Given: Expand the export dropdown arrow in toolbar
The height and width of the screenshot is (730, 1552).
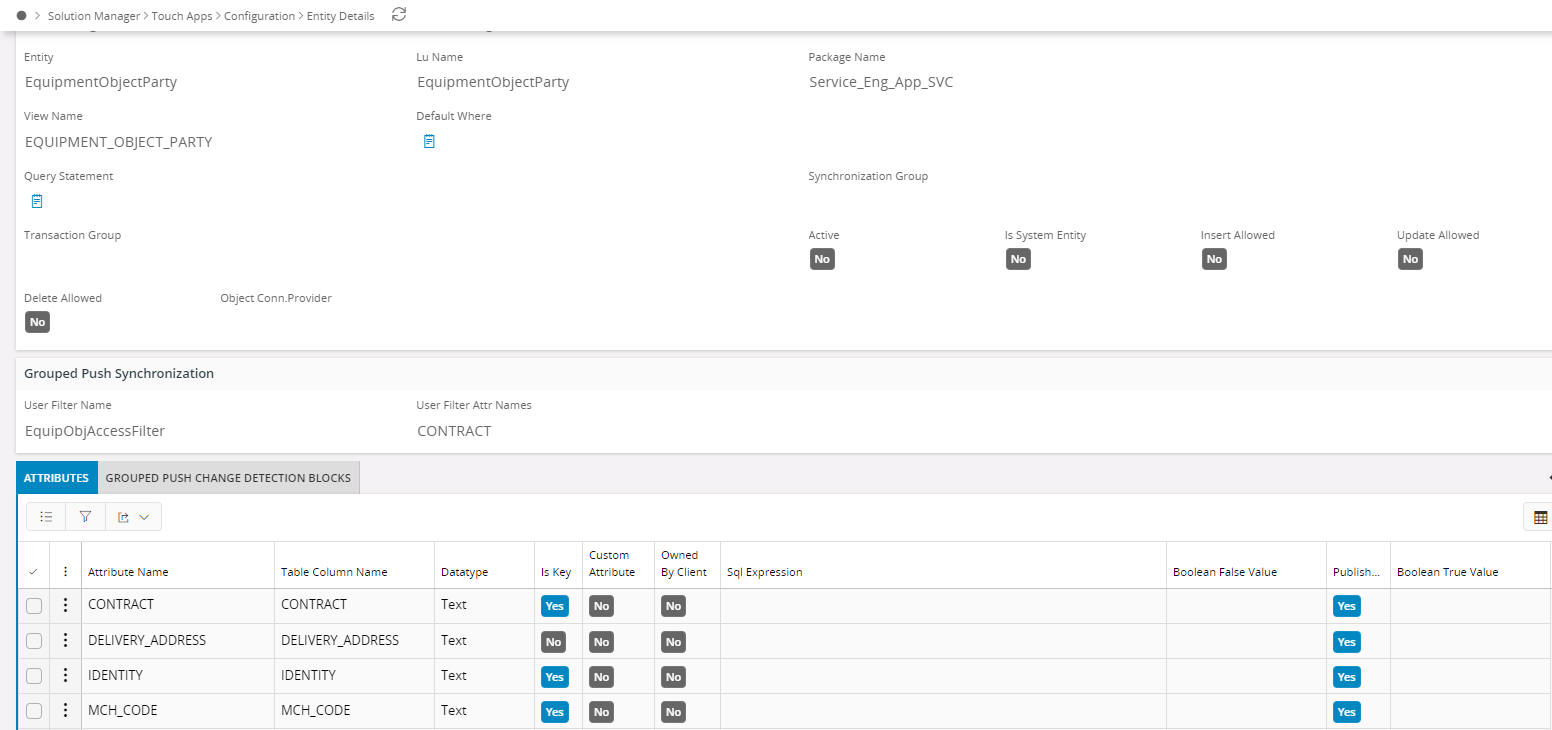Looking at the screenshot, I should (144, 517).
